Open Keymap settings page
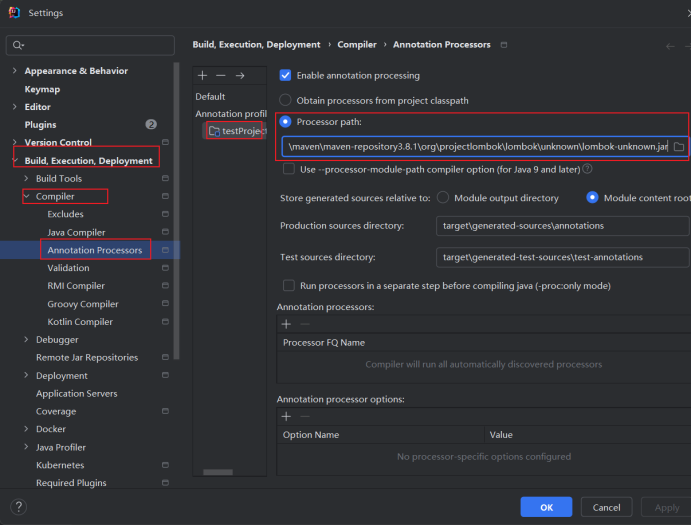 pos(42,89)
